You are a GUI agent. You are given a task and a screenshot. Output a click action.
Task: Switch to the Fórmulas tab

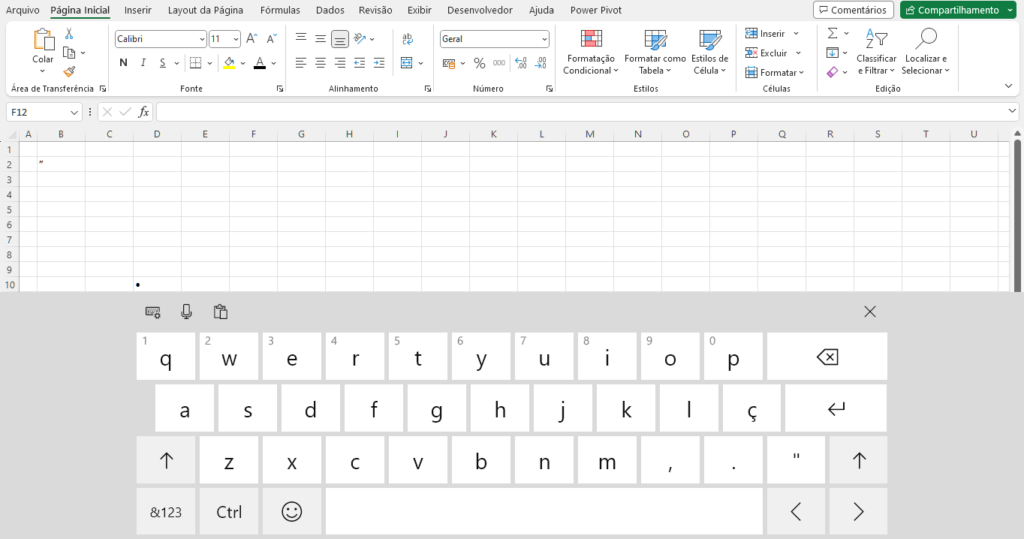coord(280,10)
